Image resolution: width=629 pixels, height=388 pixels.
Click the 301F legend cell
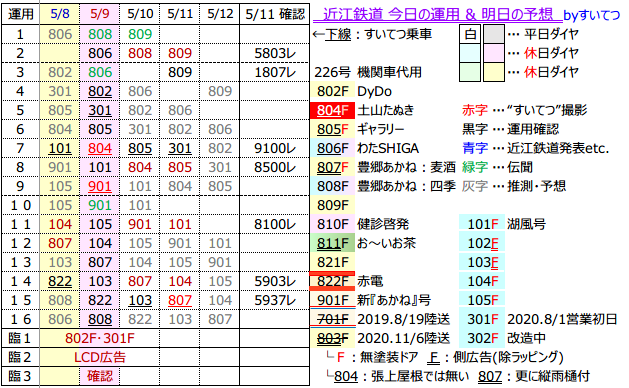point(482,319)
